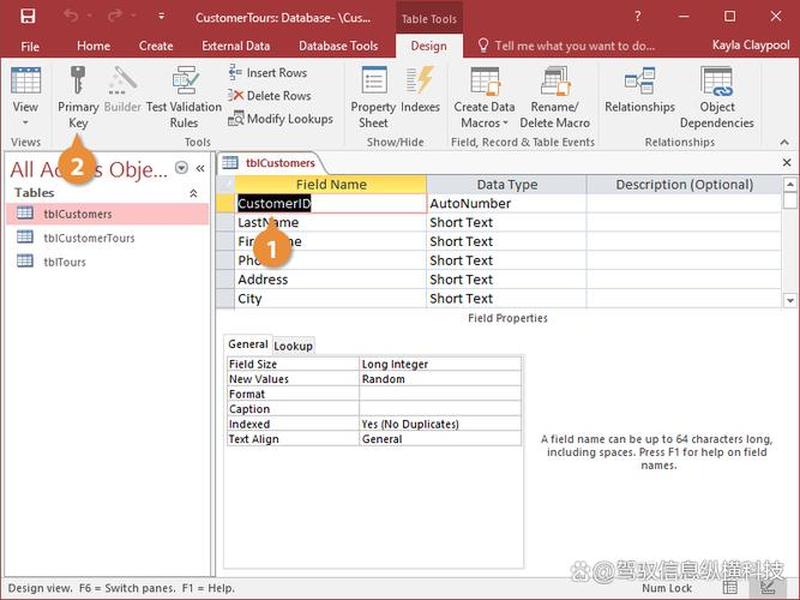
Task: Click the Short Text type for LastName
Action: 507,222
